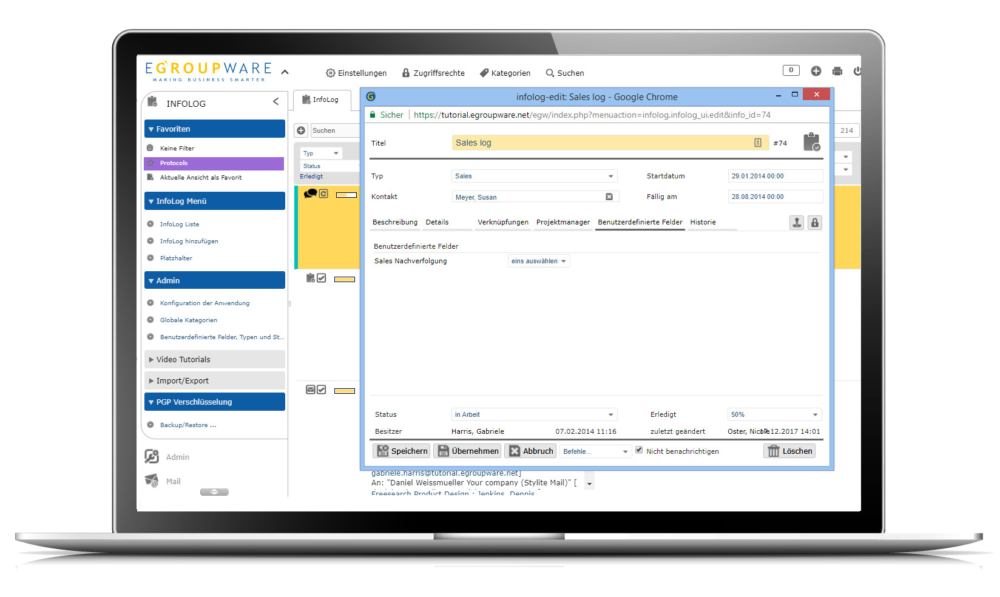The height and width of the screenshot is (597, 1000).
Task: Toggle the 'Nicht benachrichtigen' checkbox
Action: [639, 451]
